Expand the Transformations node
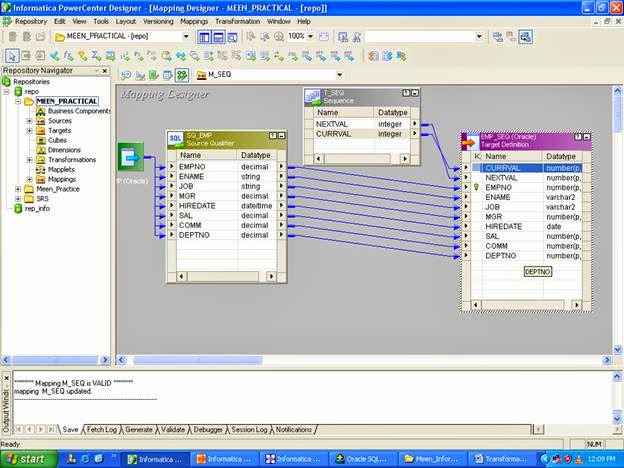This screenshot has height=468, width=624. (29, 160)
